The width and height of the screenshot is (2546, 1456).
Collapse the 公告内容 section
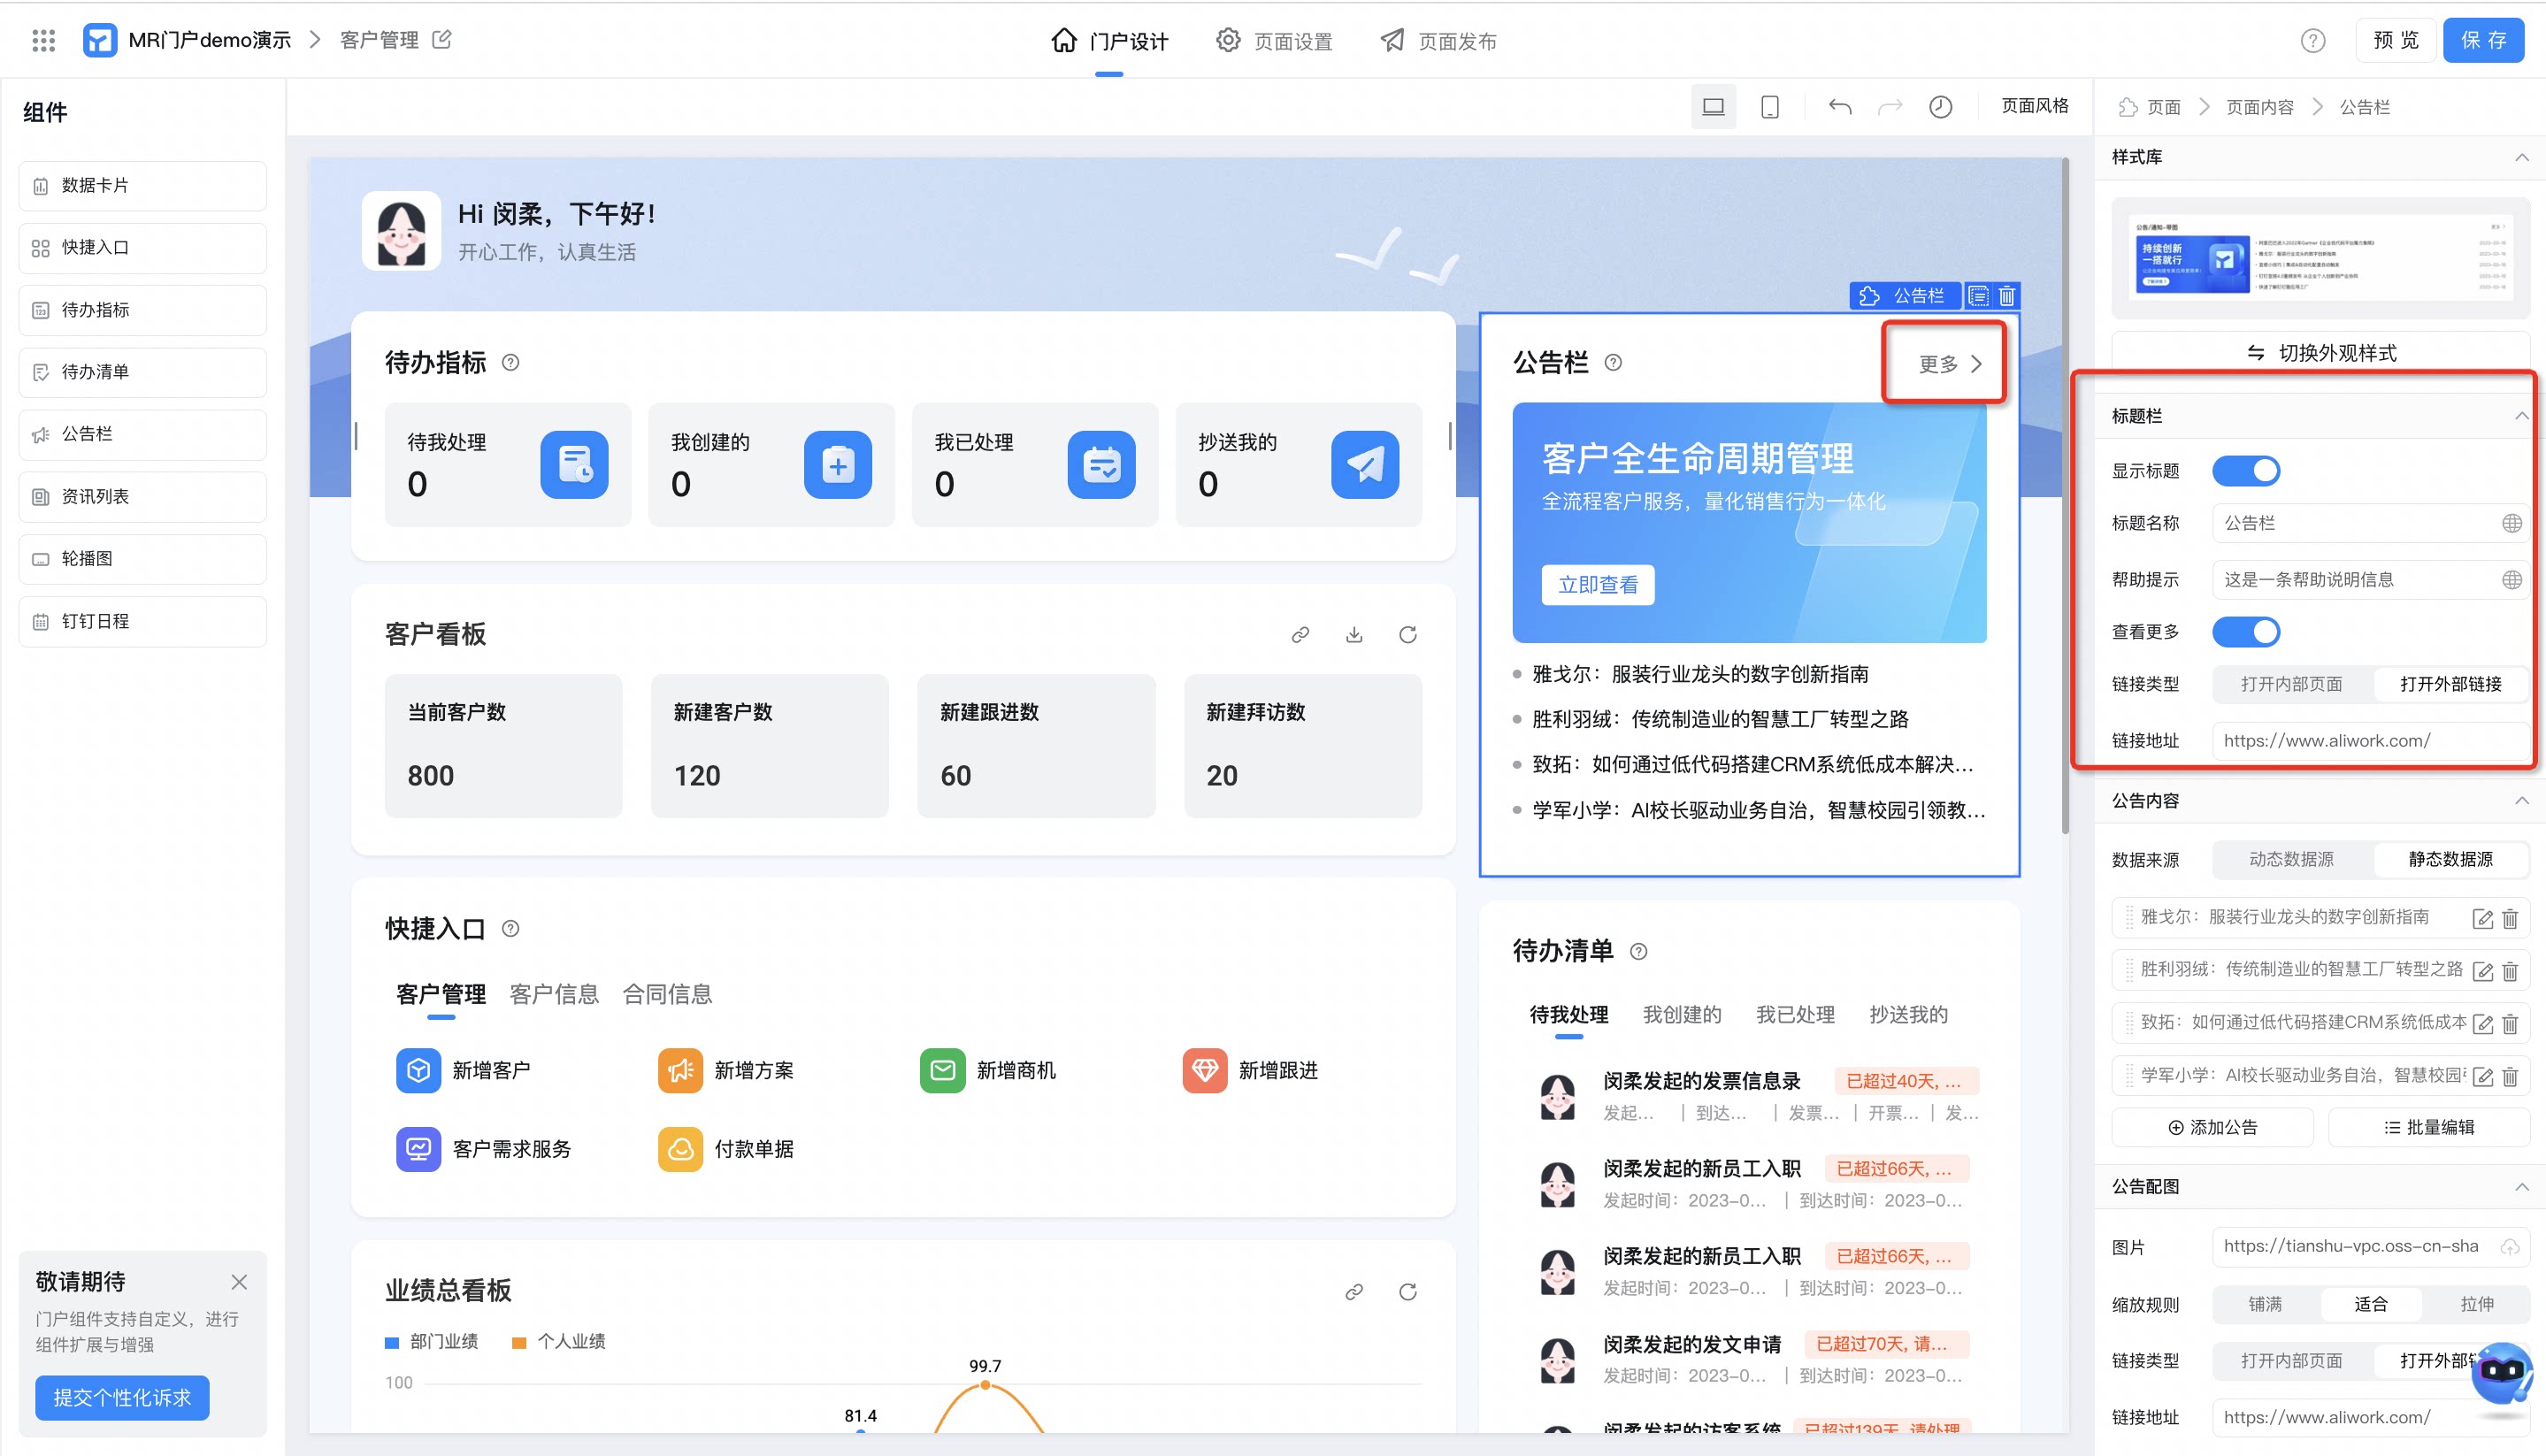pyautogui.click(x=2522, y=800)
